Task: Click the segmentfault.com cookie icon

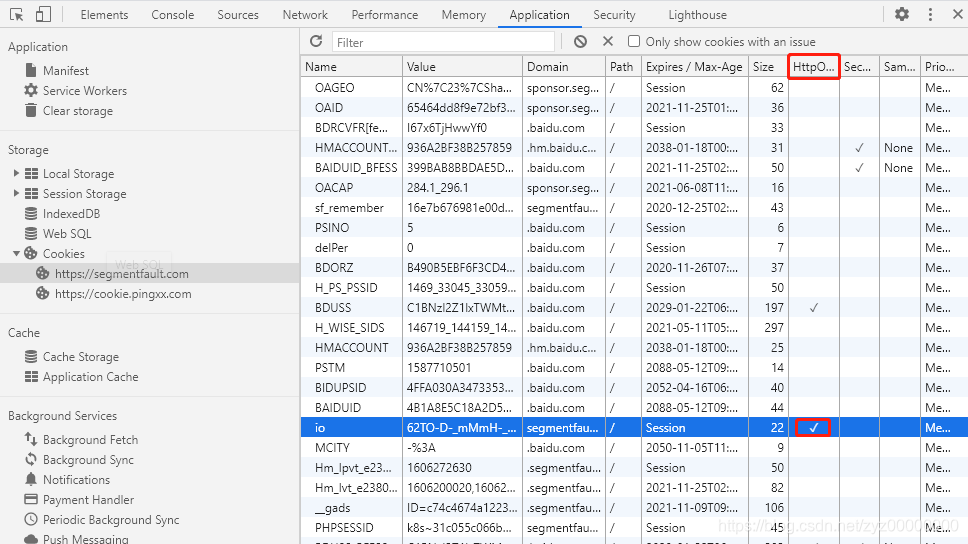Action: (43, 273)
